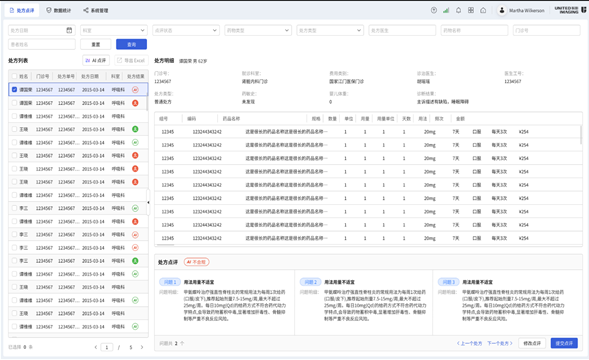Focus the 处方日期 date field
This screenshot has width=589, height=360.
coord(42,30)
